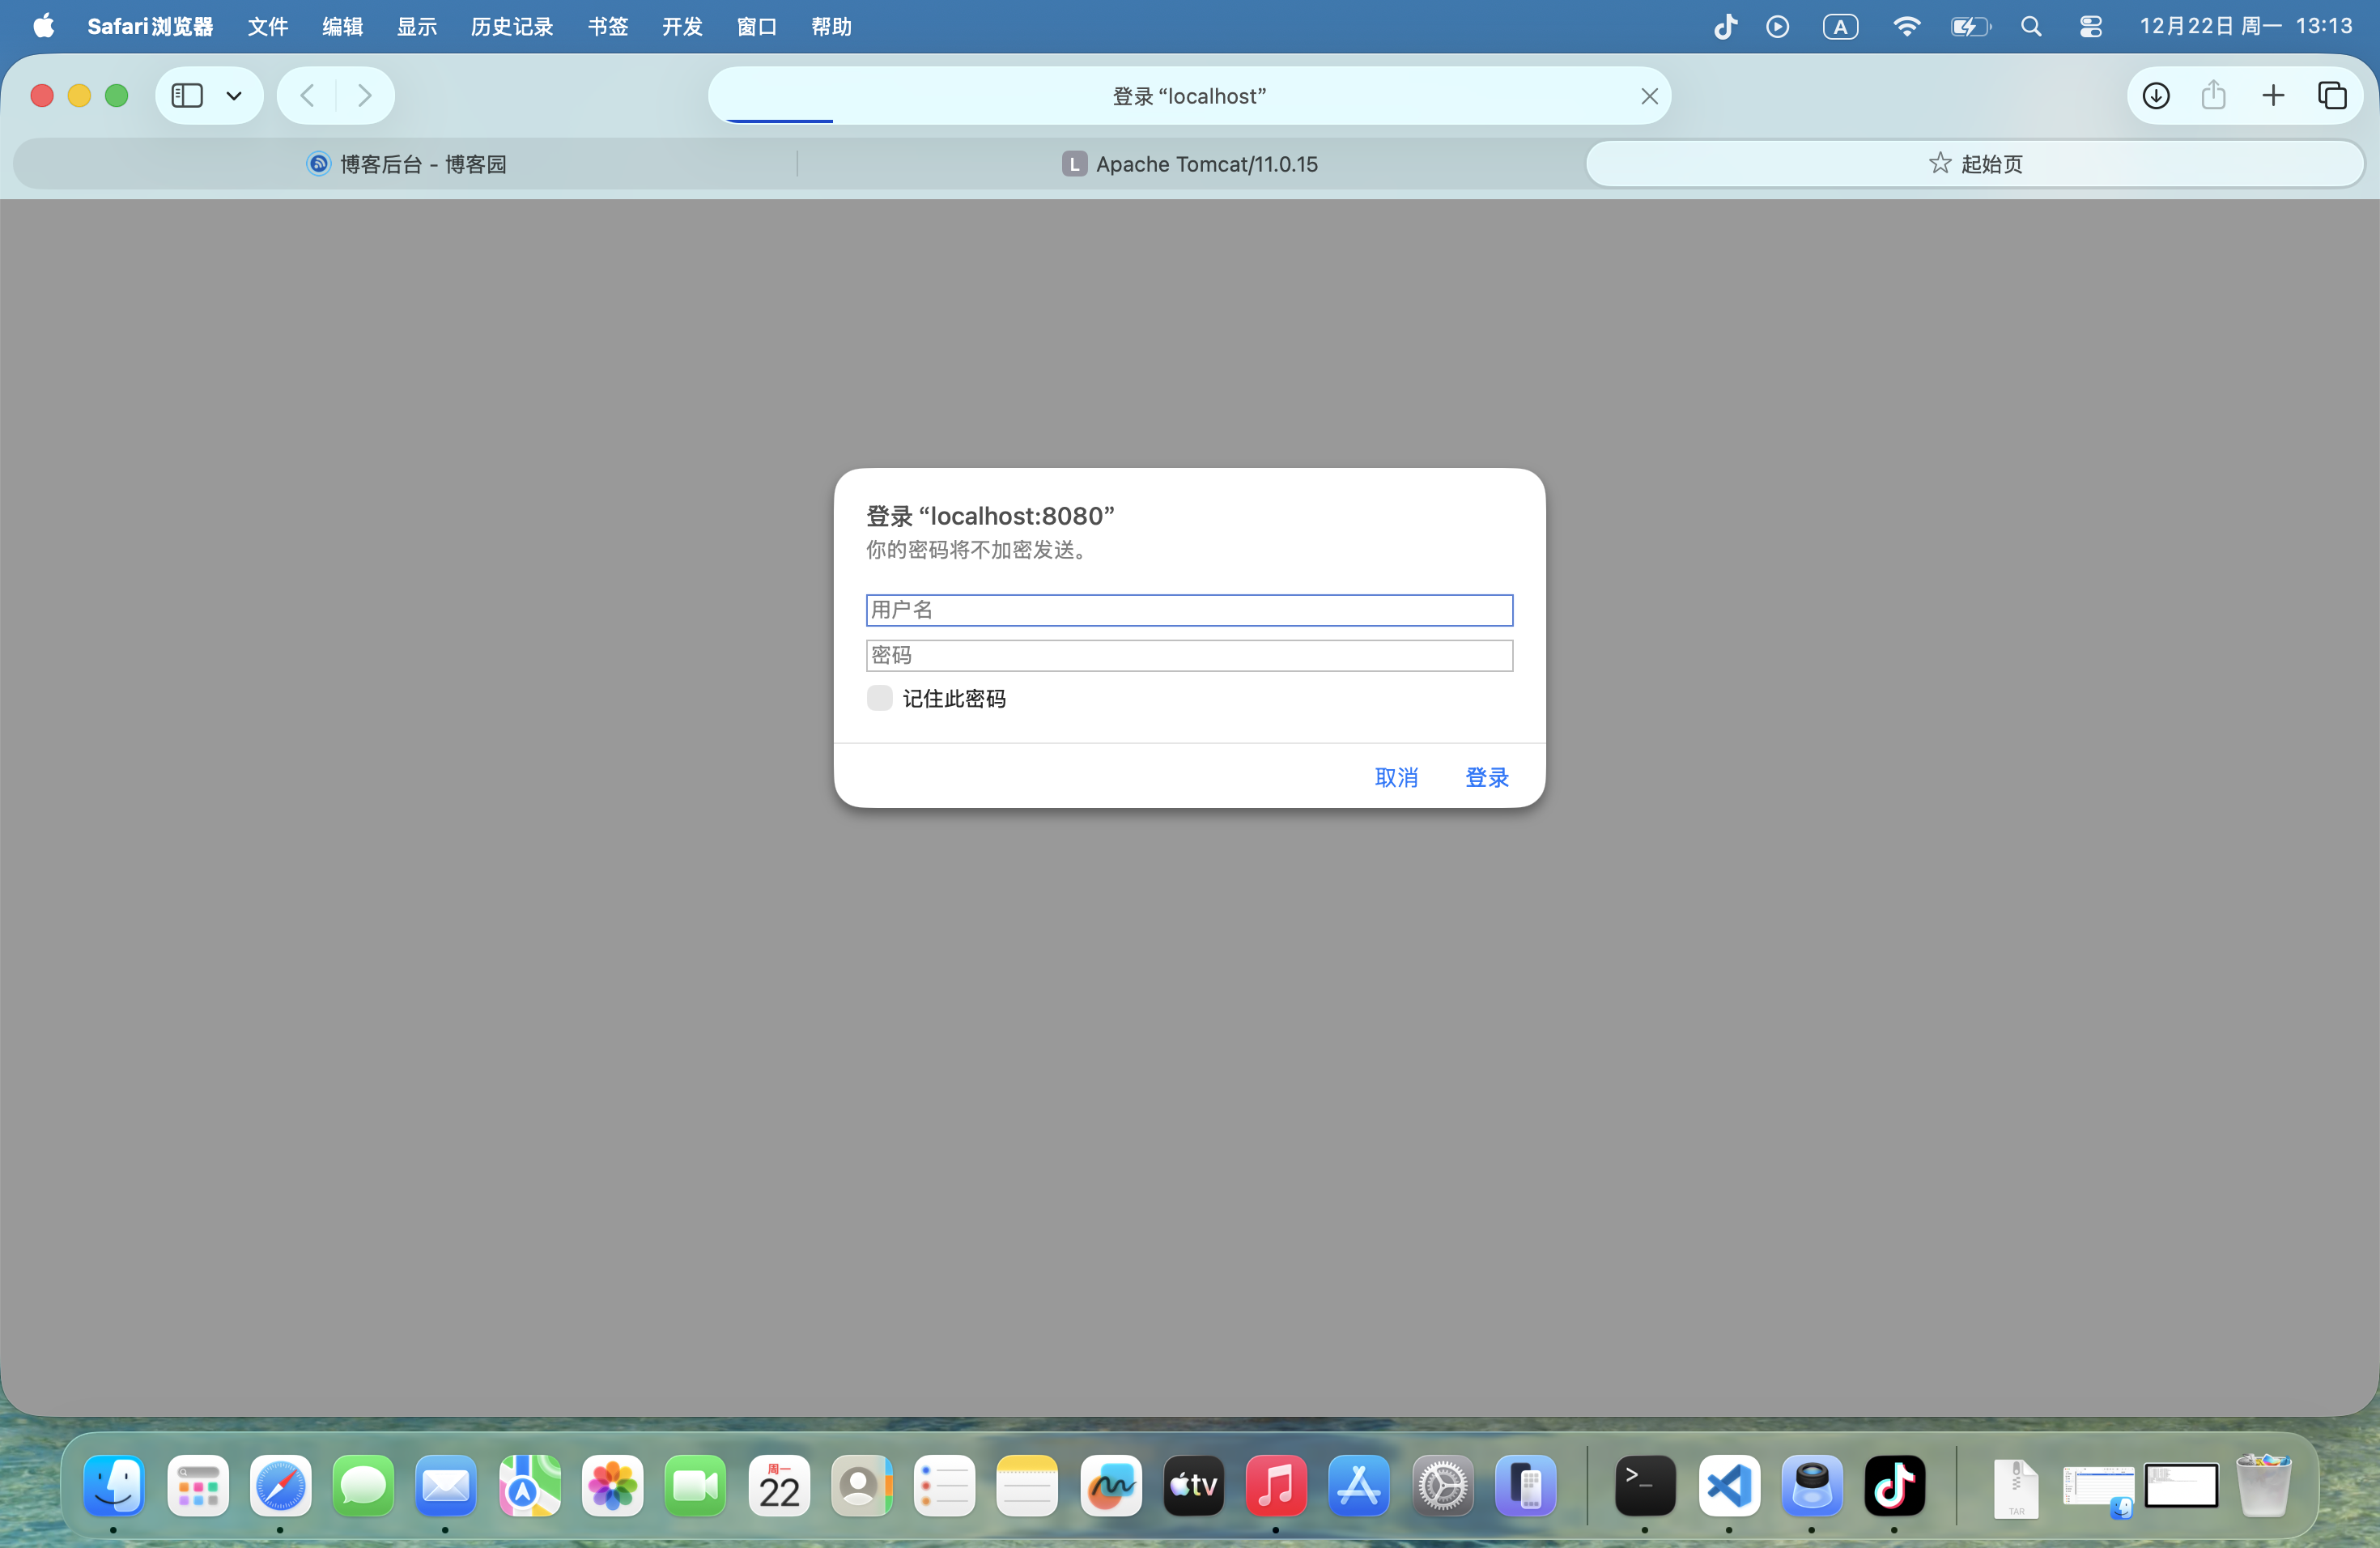The width and height of the screenshot is (2380, 1548).
Task: Open Control Center in menu bar
Action: pos(2090,27)
